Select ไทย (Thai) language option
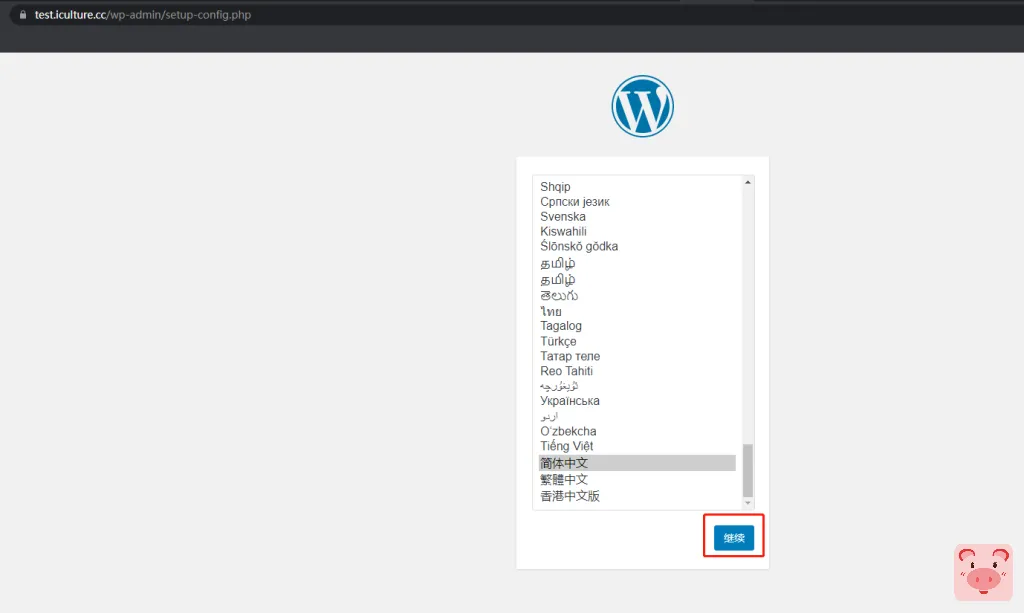 637,311
